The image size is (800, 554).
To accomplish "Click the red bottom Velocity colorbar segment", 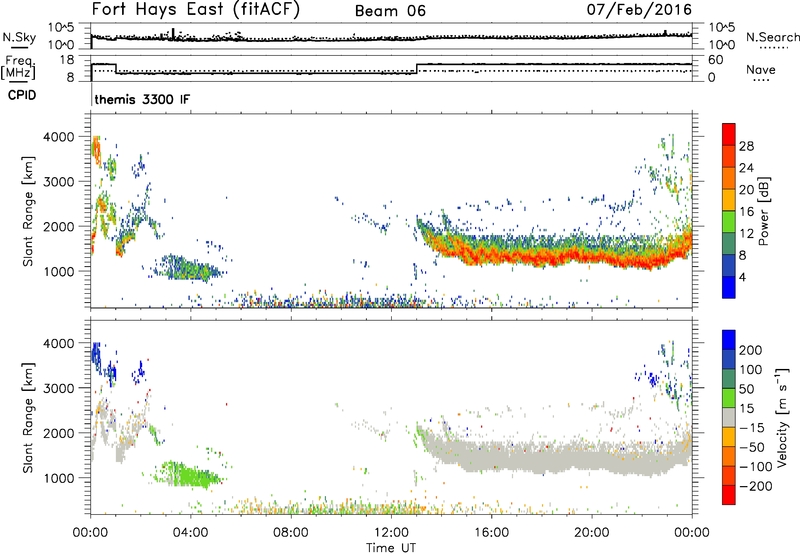I will pos(729,495).
